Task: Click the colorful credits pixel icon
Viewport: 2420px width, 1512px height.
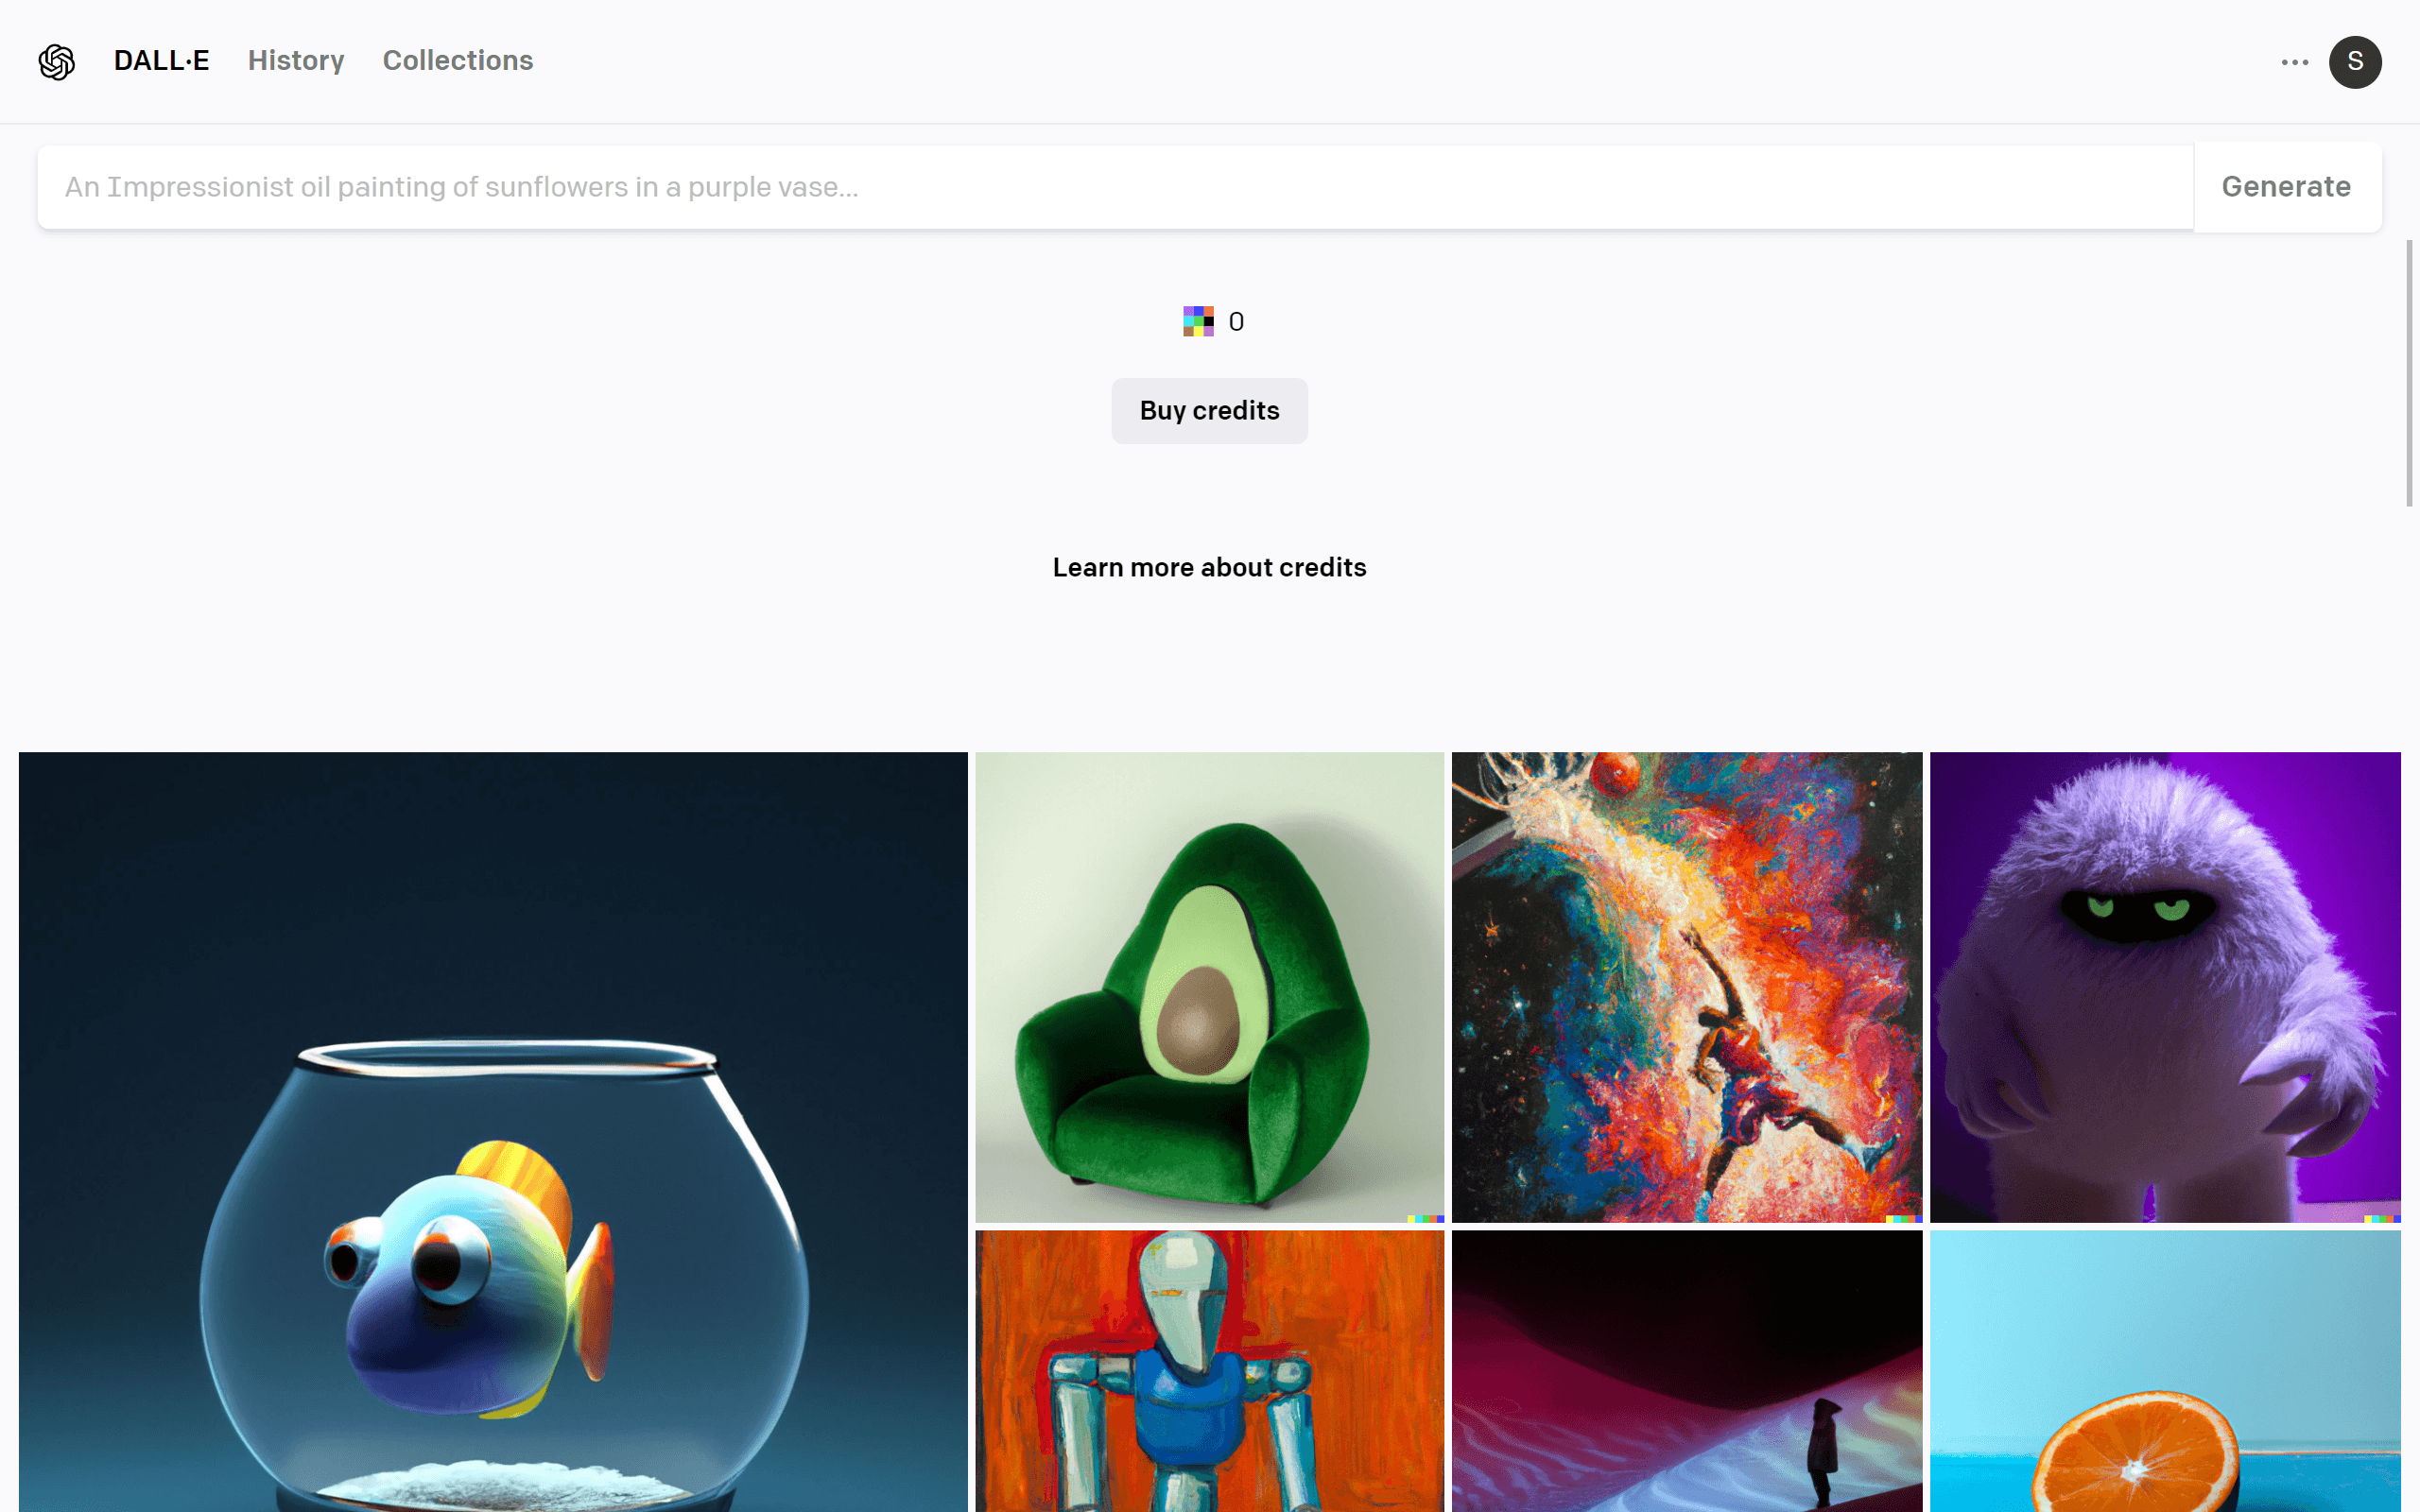Action: click(1198, 321)
